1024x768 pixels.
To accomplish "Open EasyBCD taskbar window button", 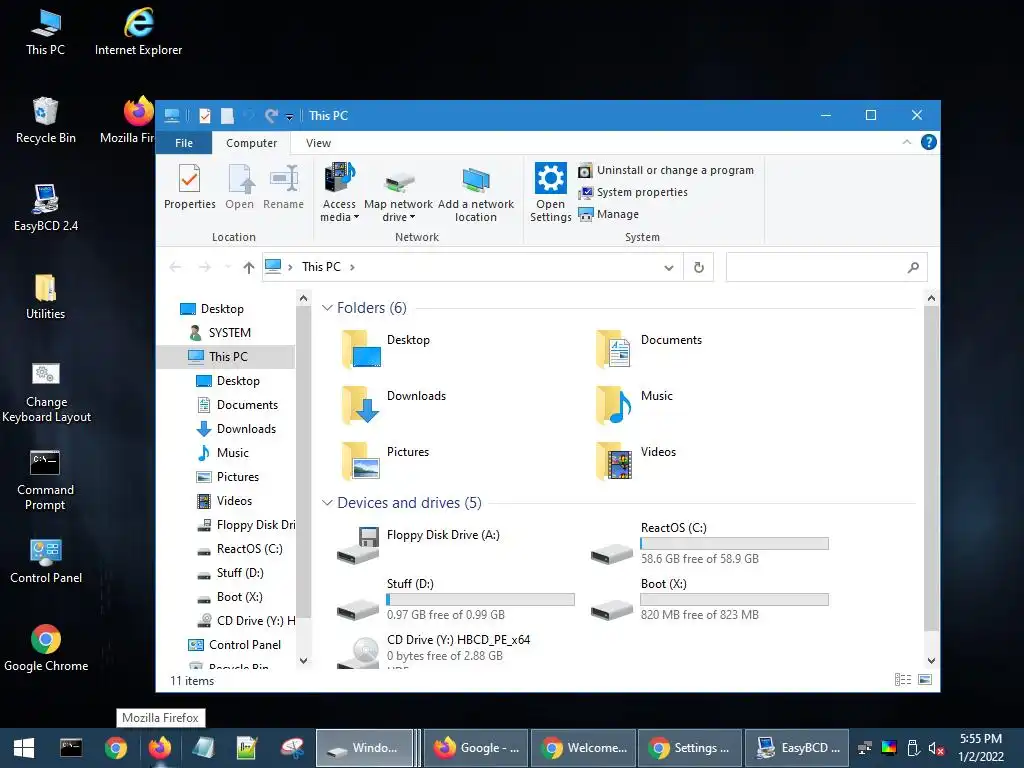I will (x=797, y=748).
